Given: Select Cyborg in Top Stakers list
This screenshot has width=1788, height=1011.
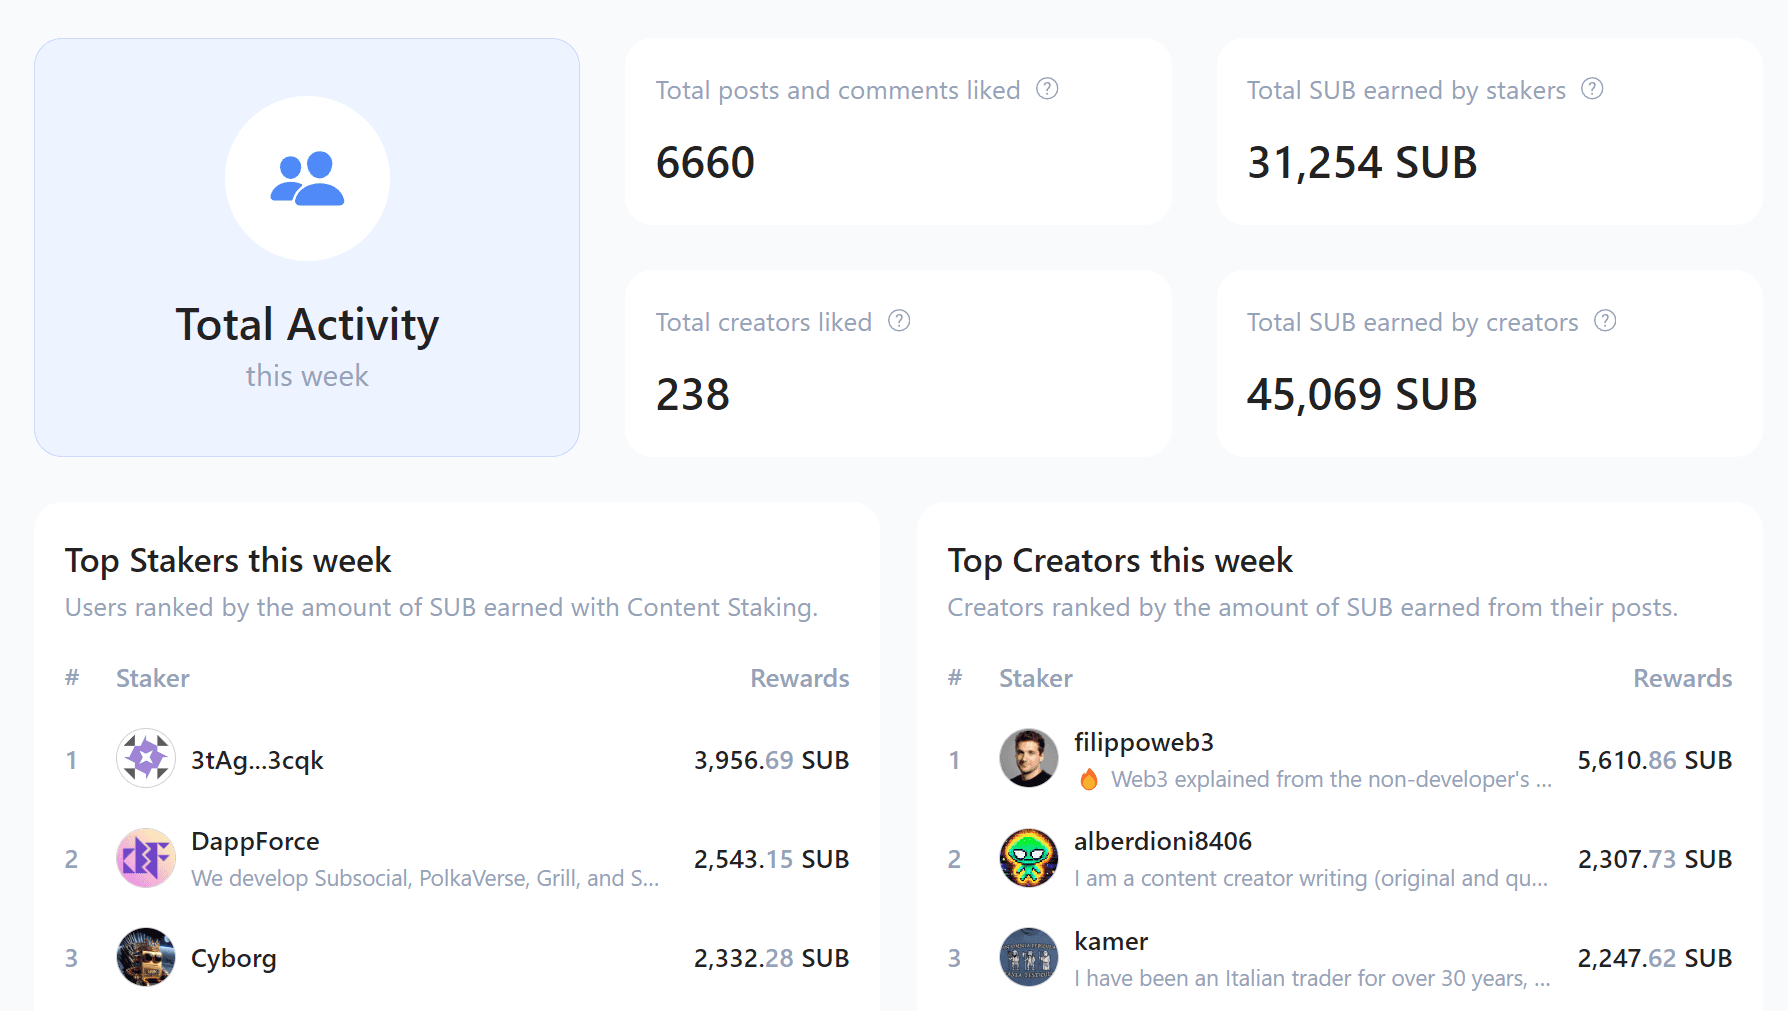Looking at the screenshot, I should click(234, 958).
